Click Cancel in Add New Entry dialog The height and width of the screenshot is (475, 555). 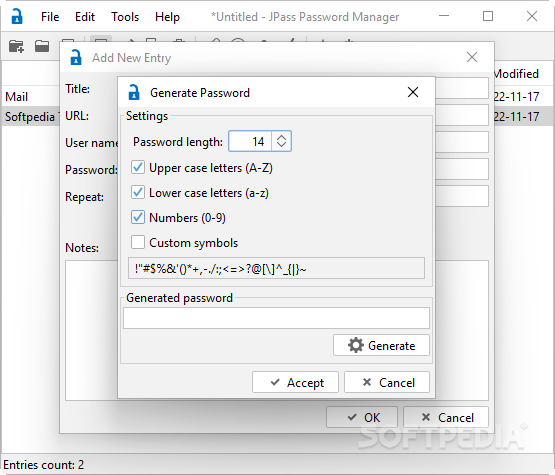point(446,417)
